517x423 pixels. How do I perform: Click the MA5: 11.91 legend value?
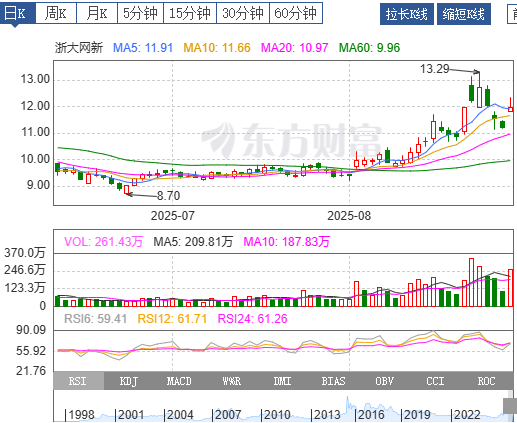tap(143, 48)
